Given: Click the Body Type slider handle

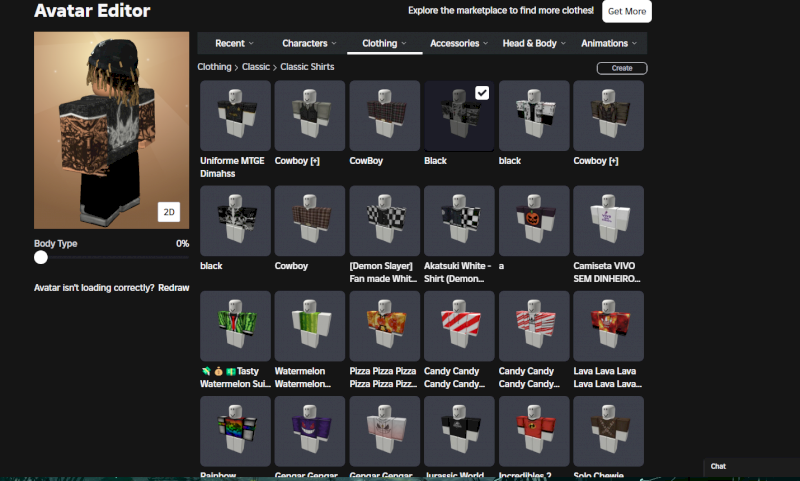Looking at the screenshot, I should pos(41,257).
